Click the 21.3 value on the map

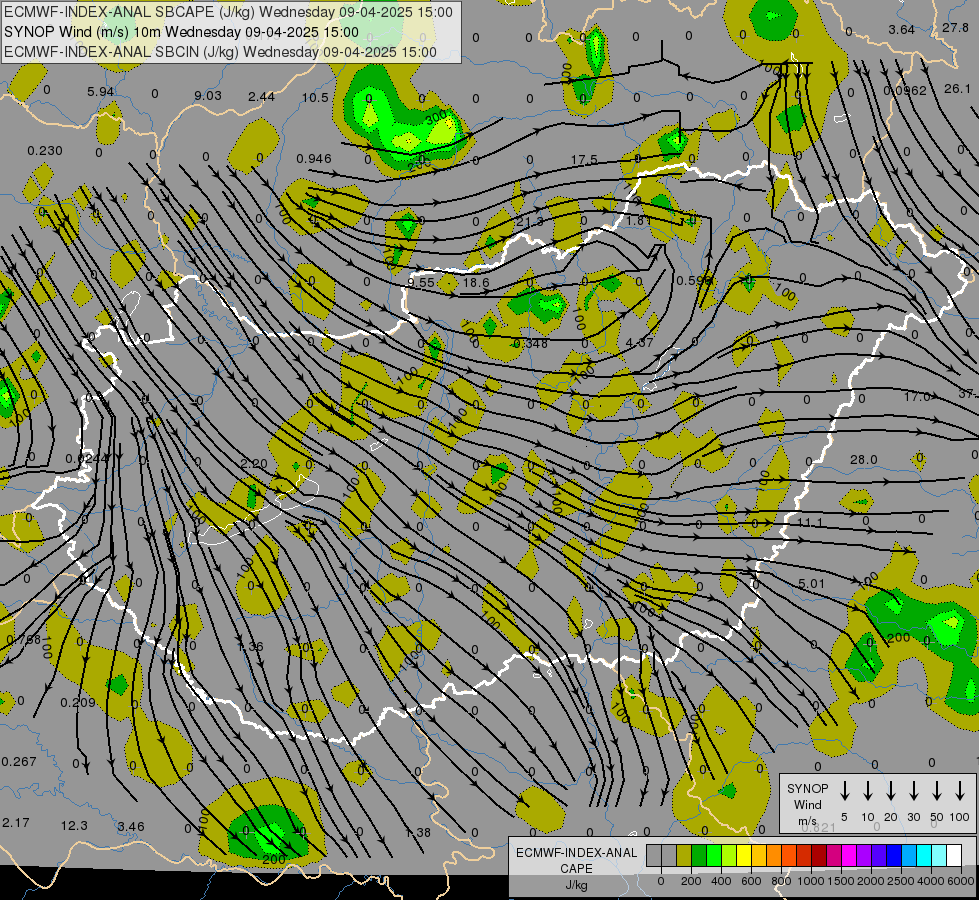pyautogui.click(x=529, y=221)
